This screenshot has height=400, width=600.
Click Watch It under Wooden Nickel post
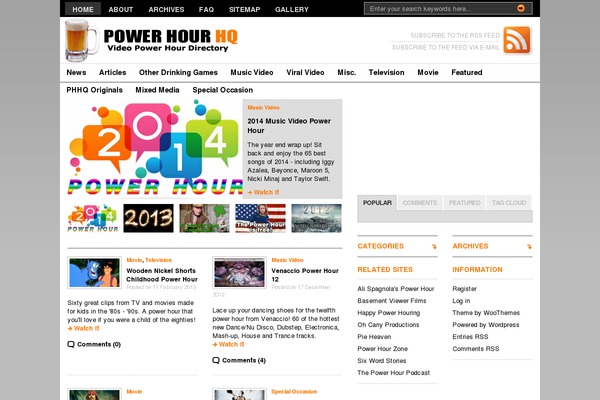83,328
